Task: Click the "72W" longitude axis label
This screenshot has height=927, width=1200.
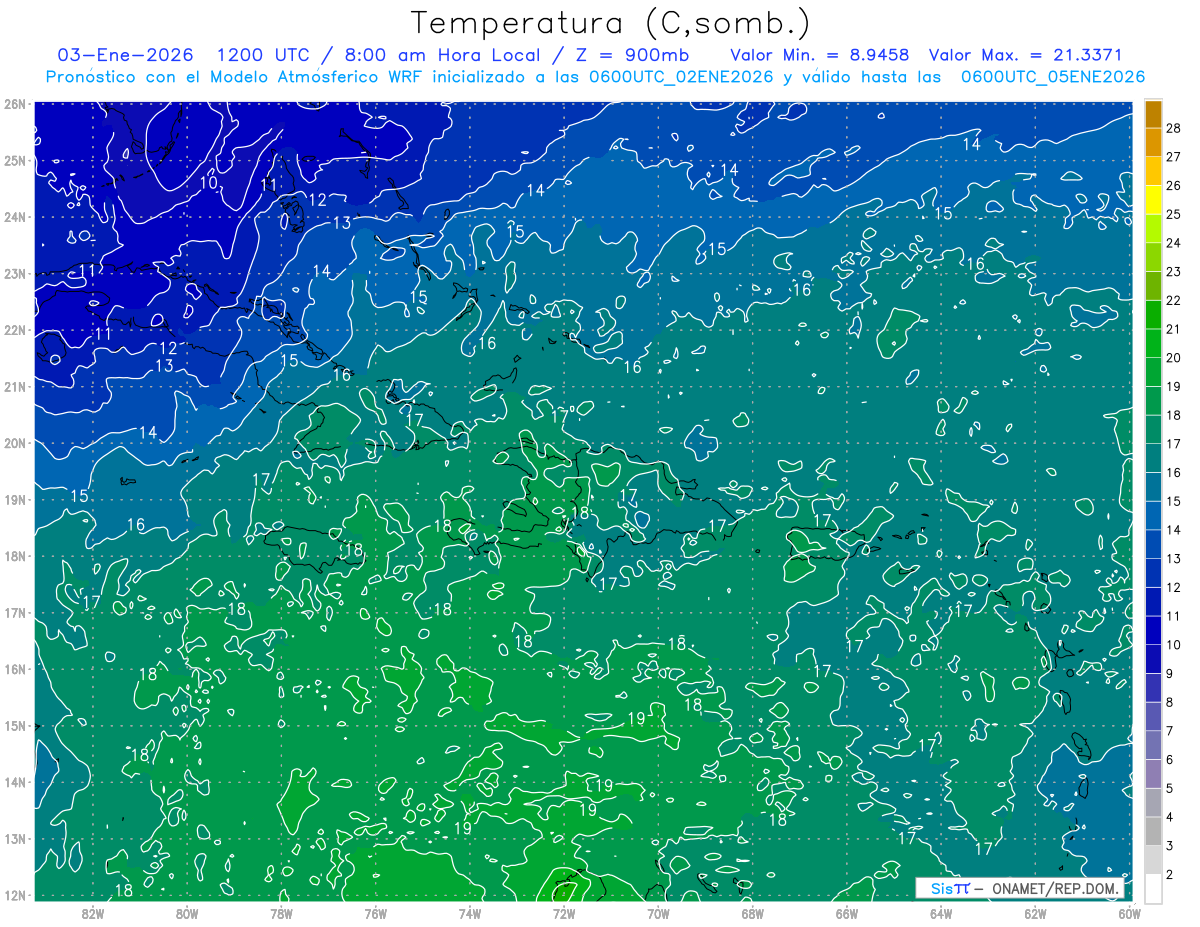Action: (x=564, y=913)
